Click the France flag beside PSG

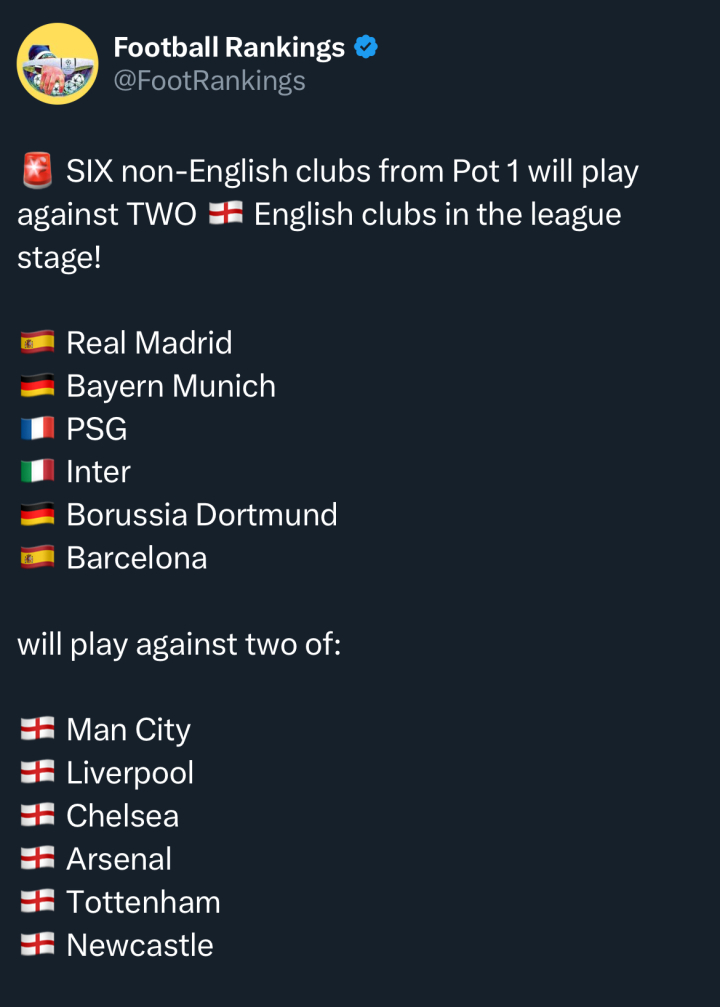pos(37,428)
